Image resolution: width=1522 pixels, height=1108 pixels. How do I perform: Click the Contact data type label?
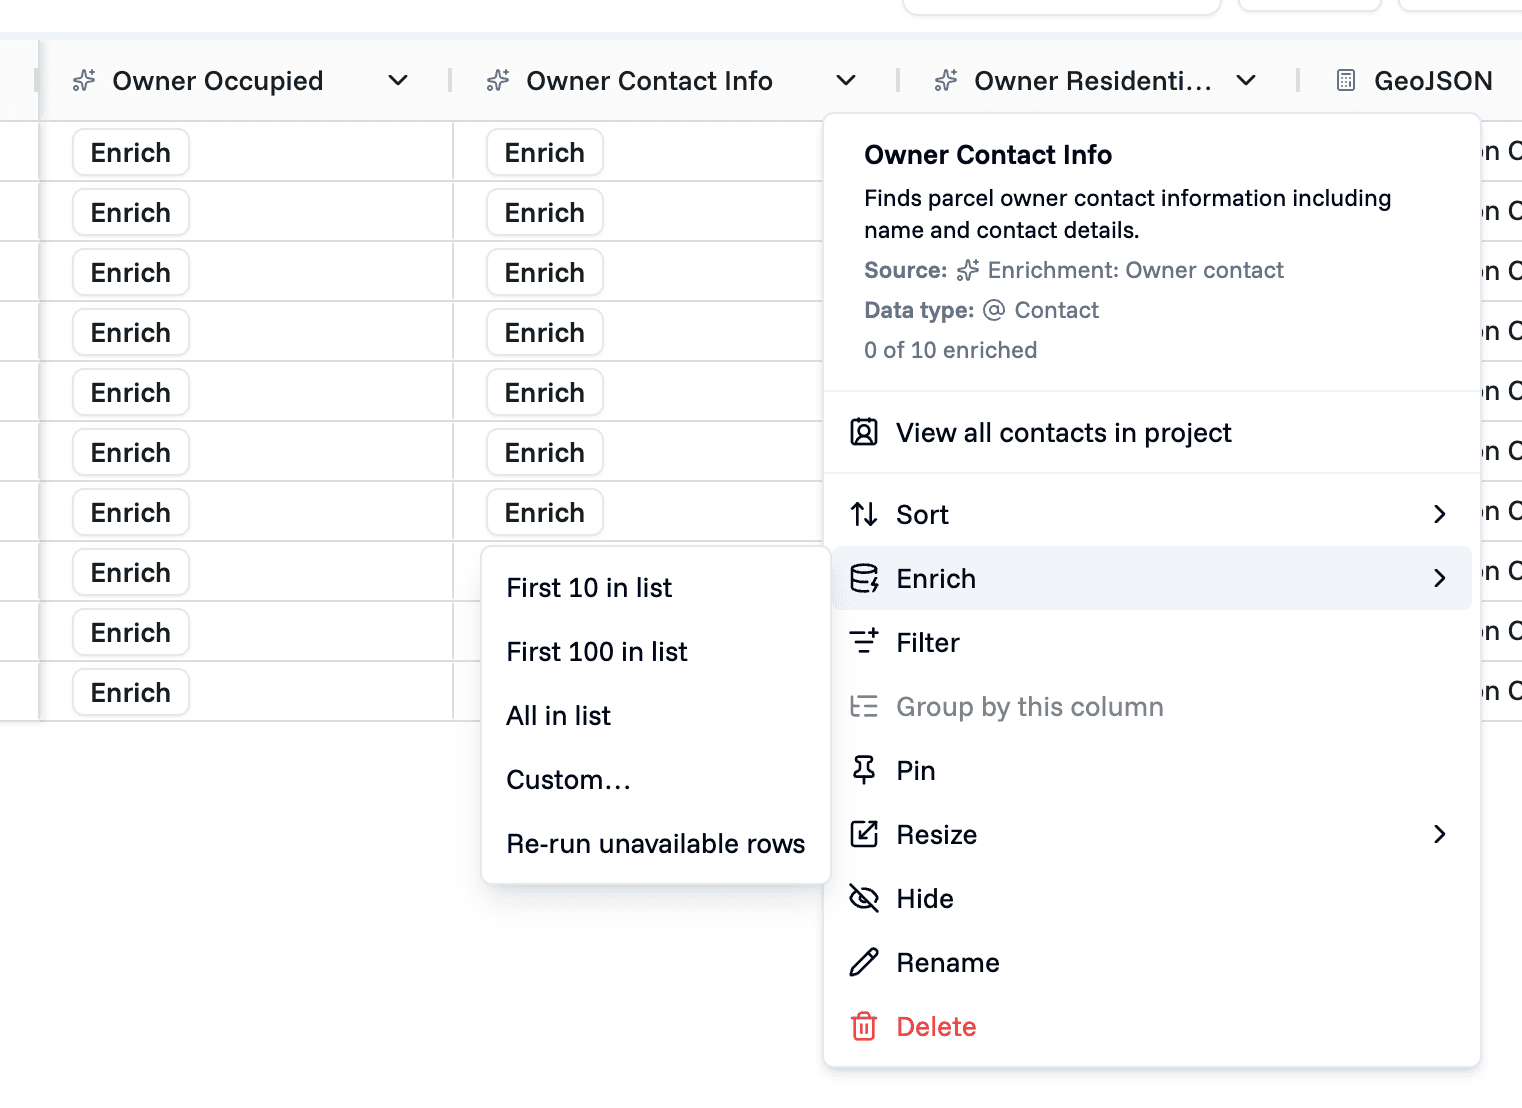click(1057, 310)
